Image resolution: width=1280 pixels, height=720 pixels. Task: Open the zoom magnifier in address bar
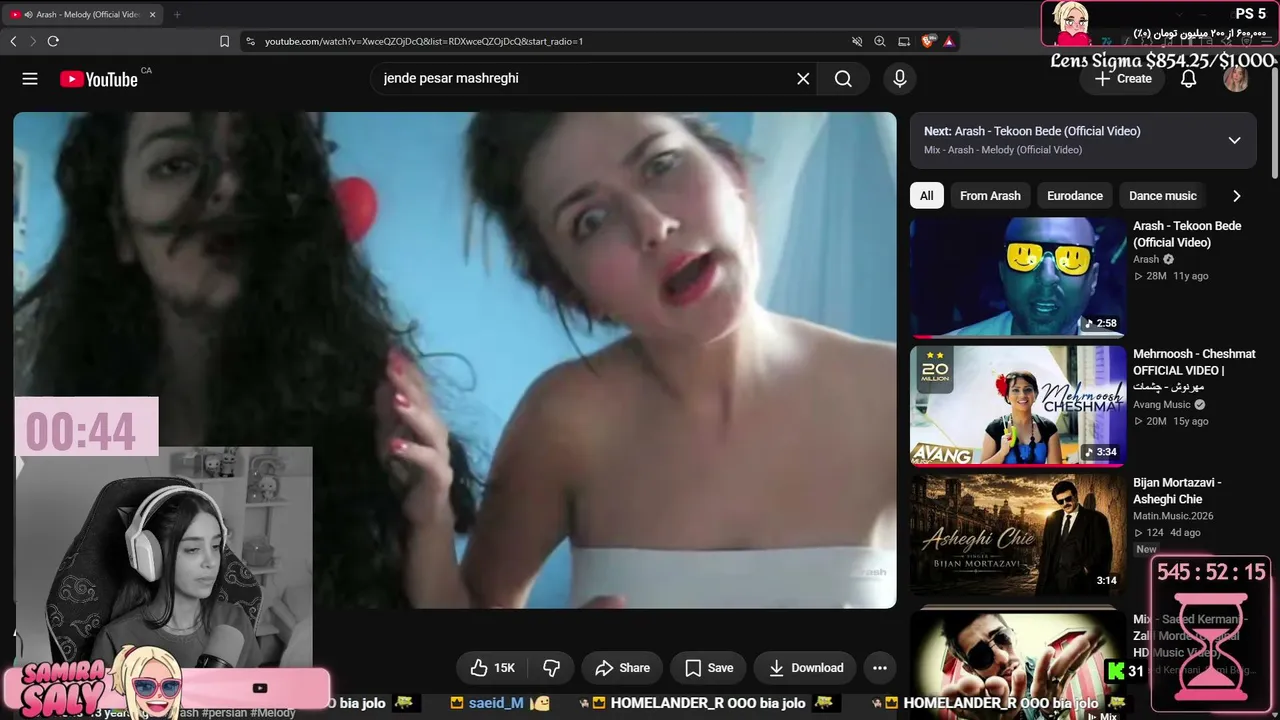point(880,41)
